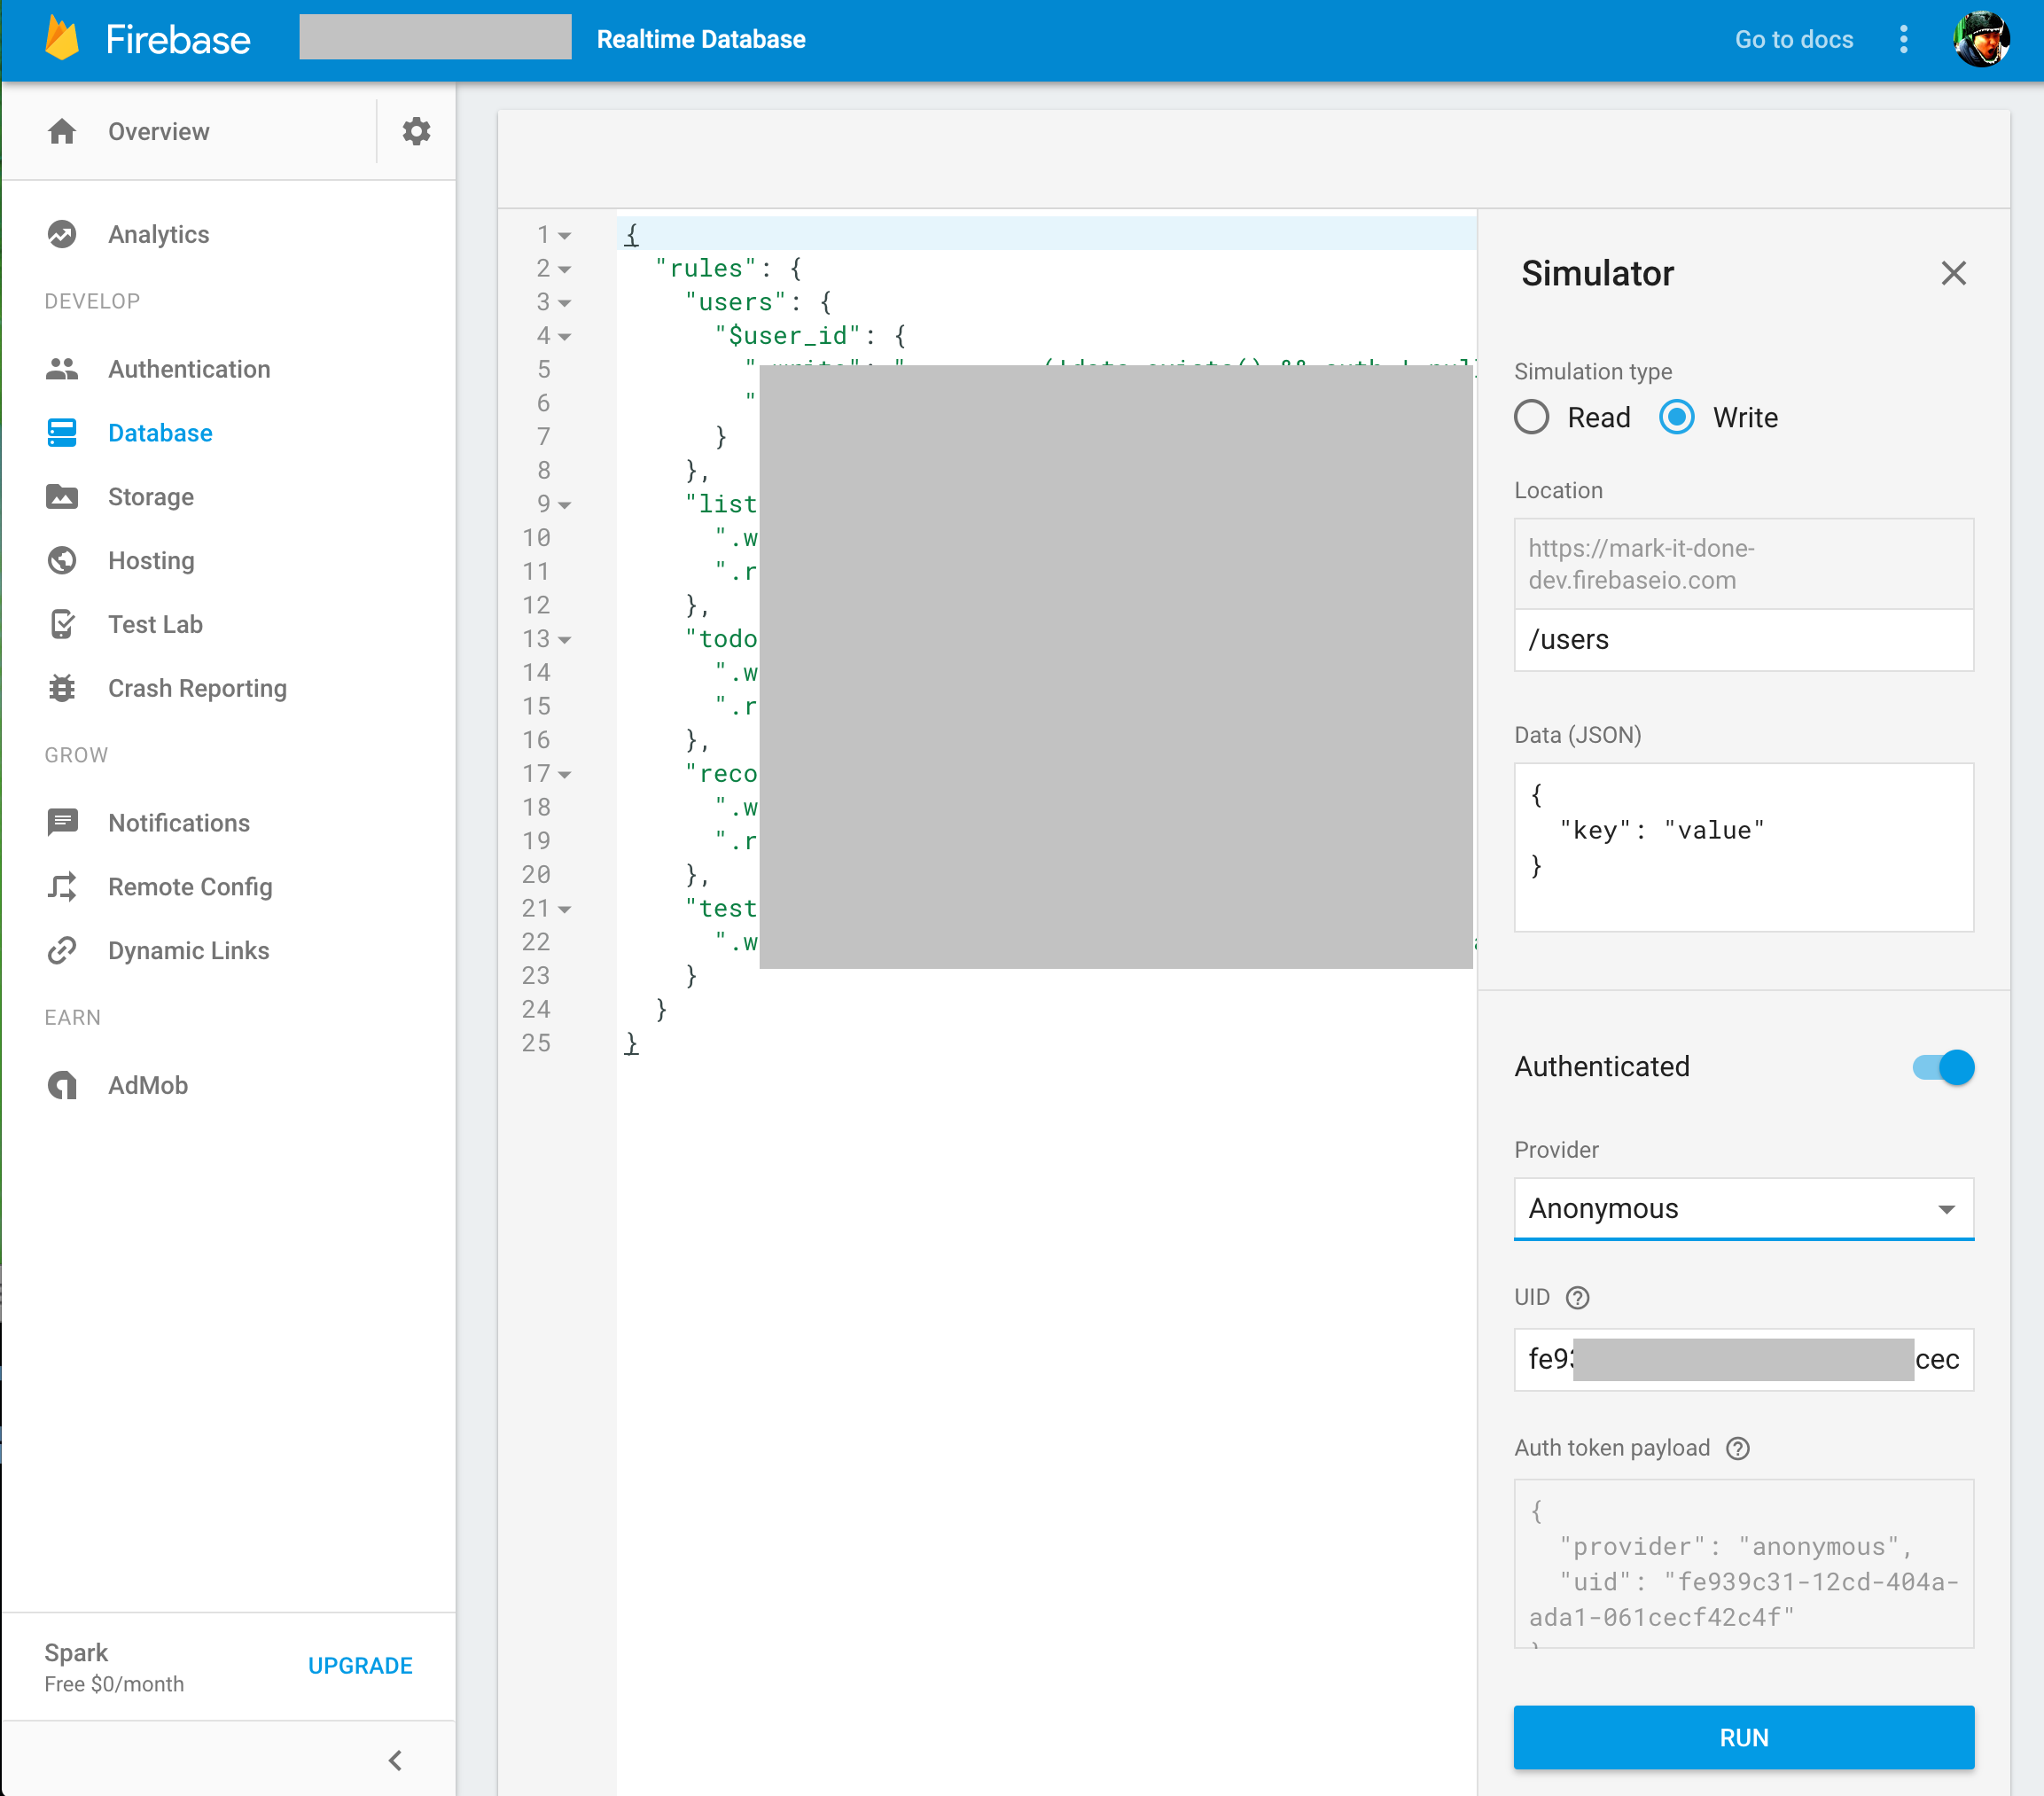Click the UID help question icon
Screen dimensions: 2044x1796
point(1577,1297)
